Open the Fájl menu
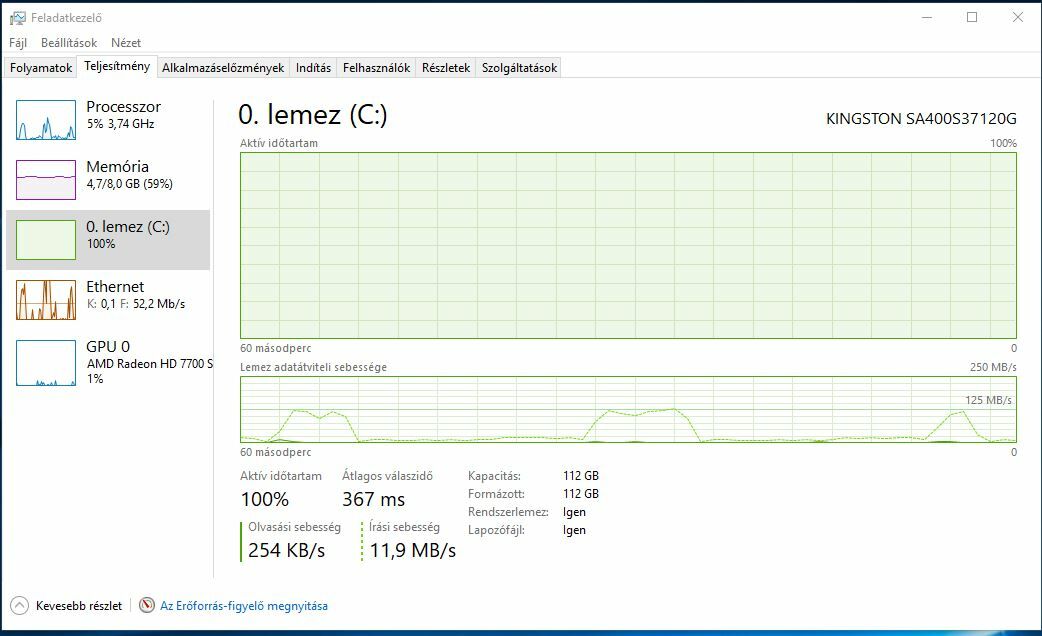1042x636 pixels. point(18,43)
